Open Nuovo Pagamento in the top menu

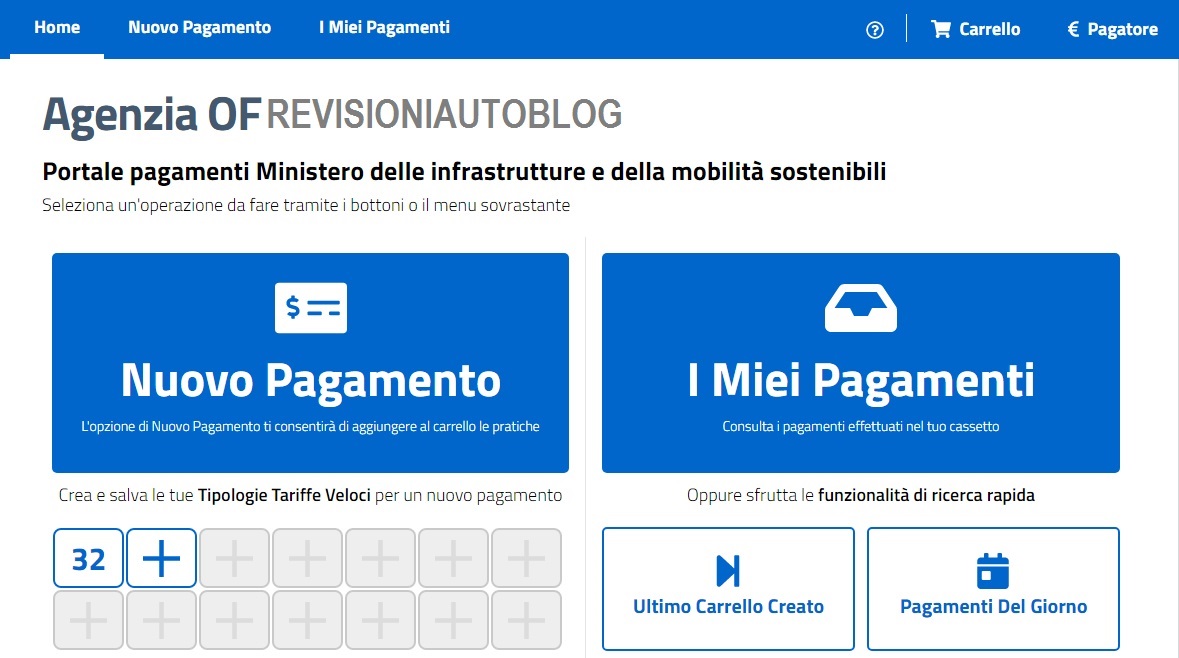(x=199, y=28)
